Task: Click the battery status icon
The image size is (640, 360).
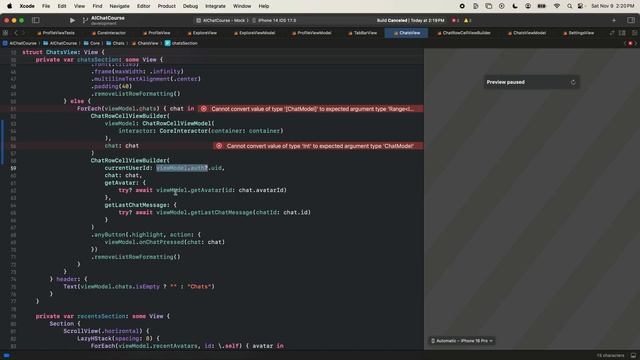Action: click(542, 6)
